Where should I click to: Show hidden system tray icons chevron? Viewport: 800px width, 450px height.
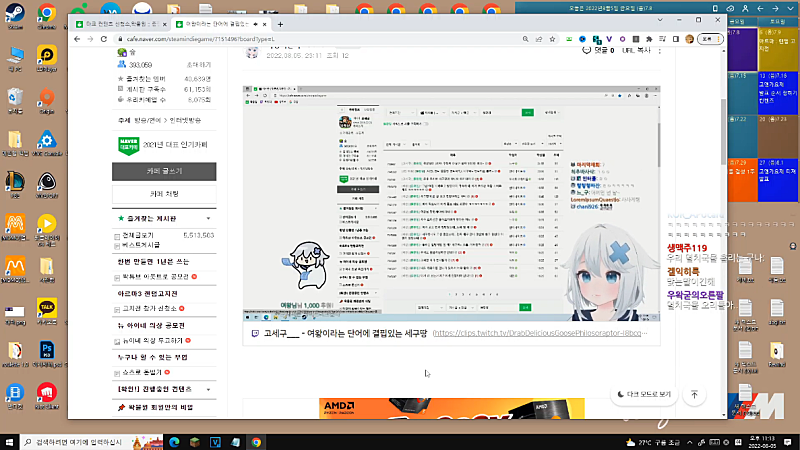pyautogui.click(x=689, y=442)
